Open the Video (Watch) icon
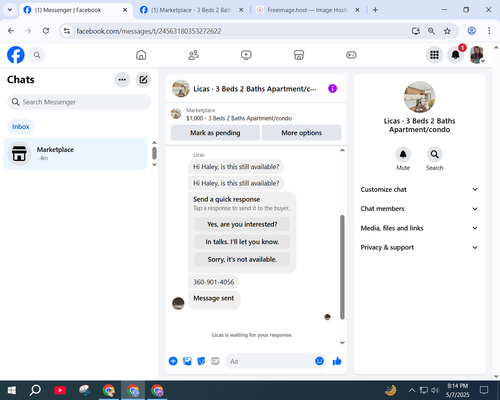This screenshot has height=400, width=500. (246, 55)
